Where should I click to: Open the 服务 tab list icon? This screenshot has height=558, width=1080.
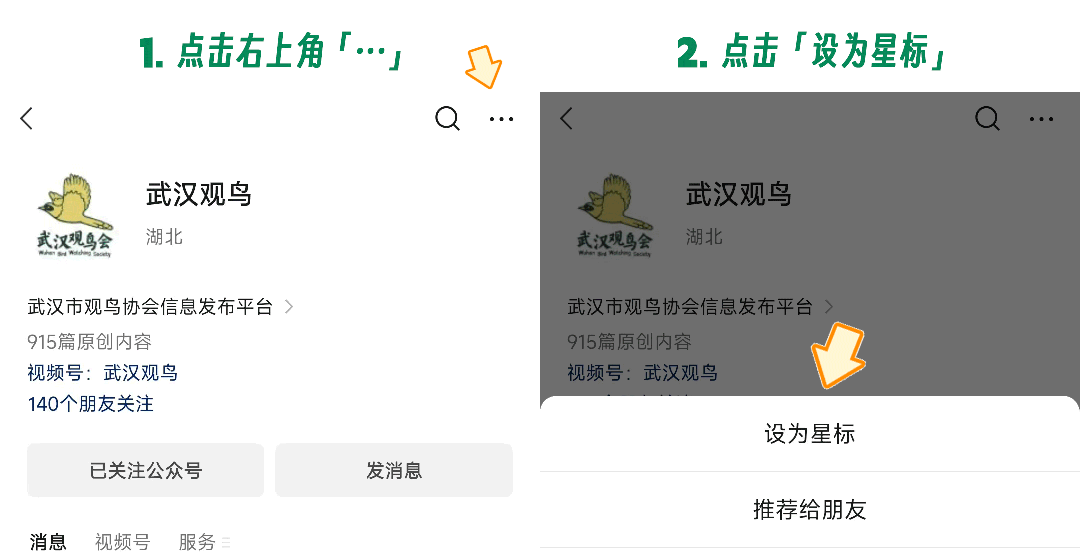click(x=226, y=543)
